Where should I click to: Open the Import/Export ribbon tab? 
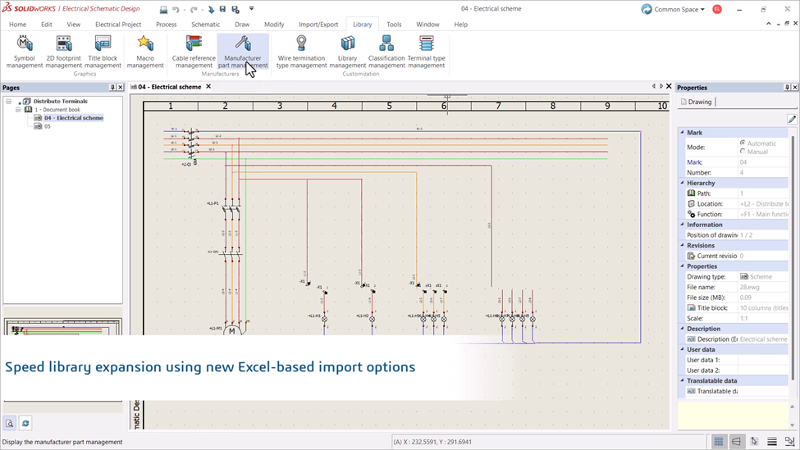[318, 24]
